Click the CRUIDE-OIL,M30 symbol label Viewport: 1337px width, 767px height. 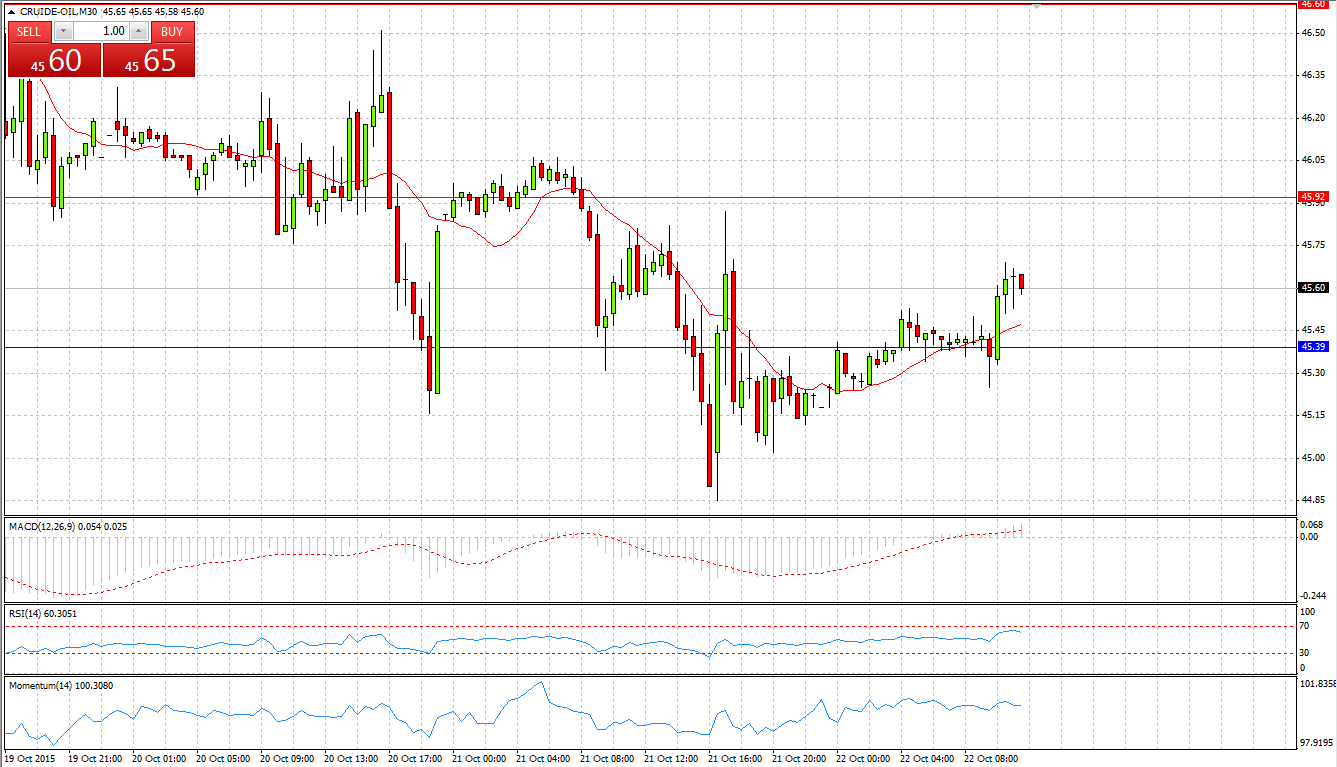(x=58, y=11)
